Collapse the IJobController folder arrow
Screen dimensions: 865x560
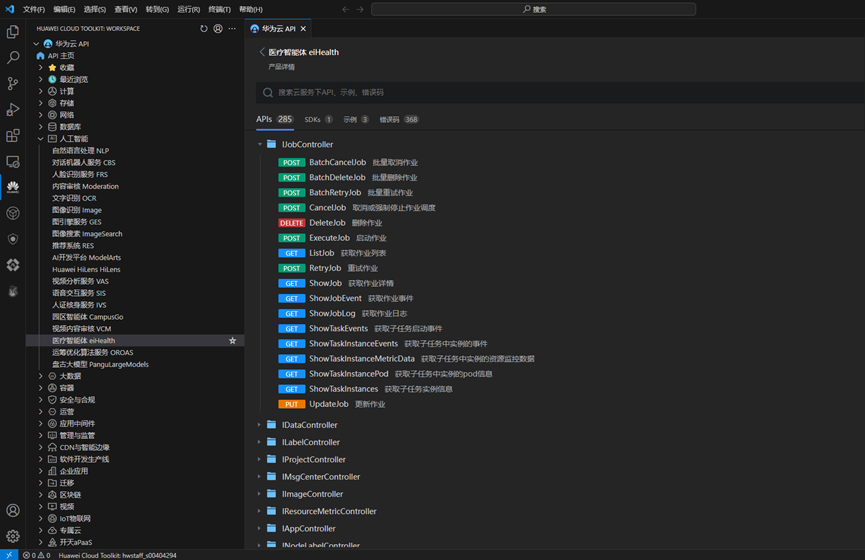(x=260, y=144)
